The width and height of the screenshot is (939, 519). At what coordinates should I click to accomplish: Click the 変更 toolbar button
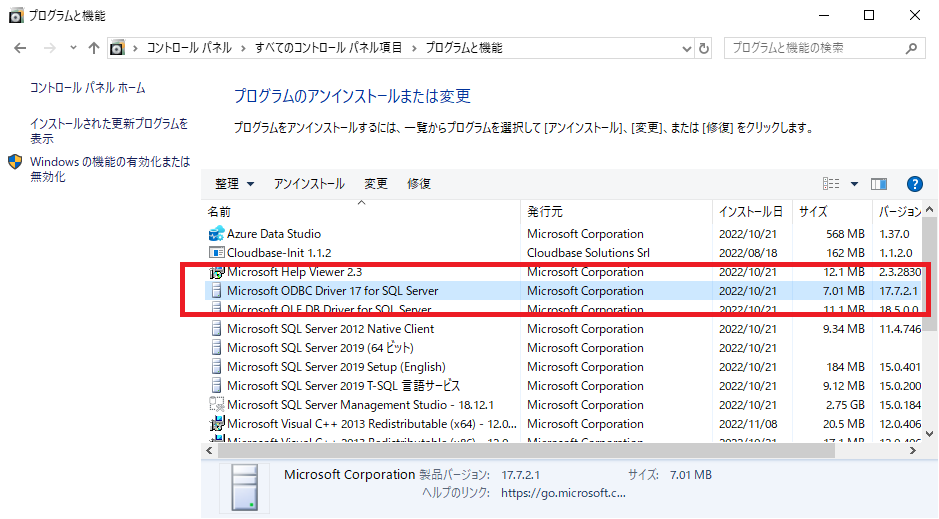click(x=375, y=184)
